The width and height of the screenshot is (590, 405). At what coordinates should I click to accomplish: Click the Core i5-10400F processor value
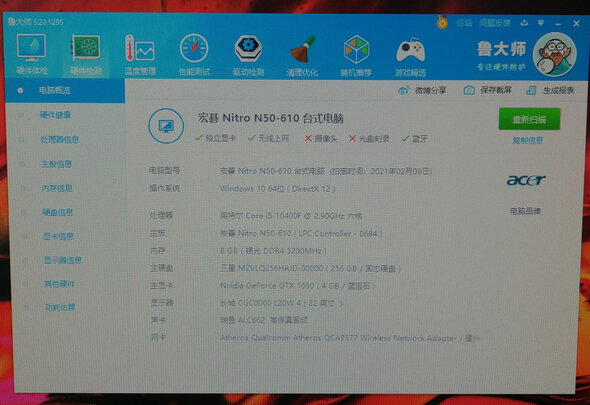click(291, 216)
